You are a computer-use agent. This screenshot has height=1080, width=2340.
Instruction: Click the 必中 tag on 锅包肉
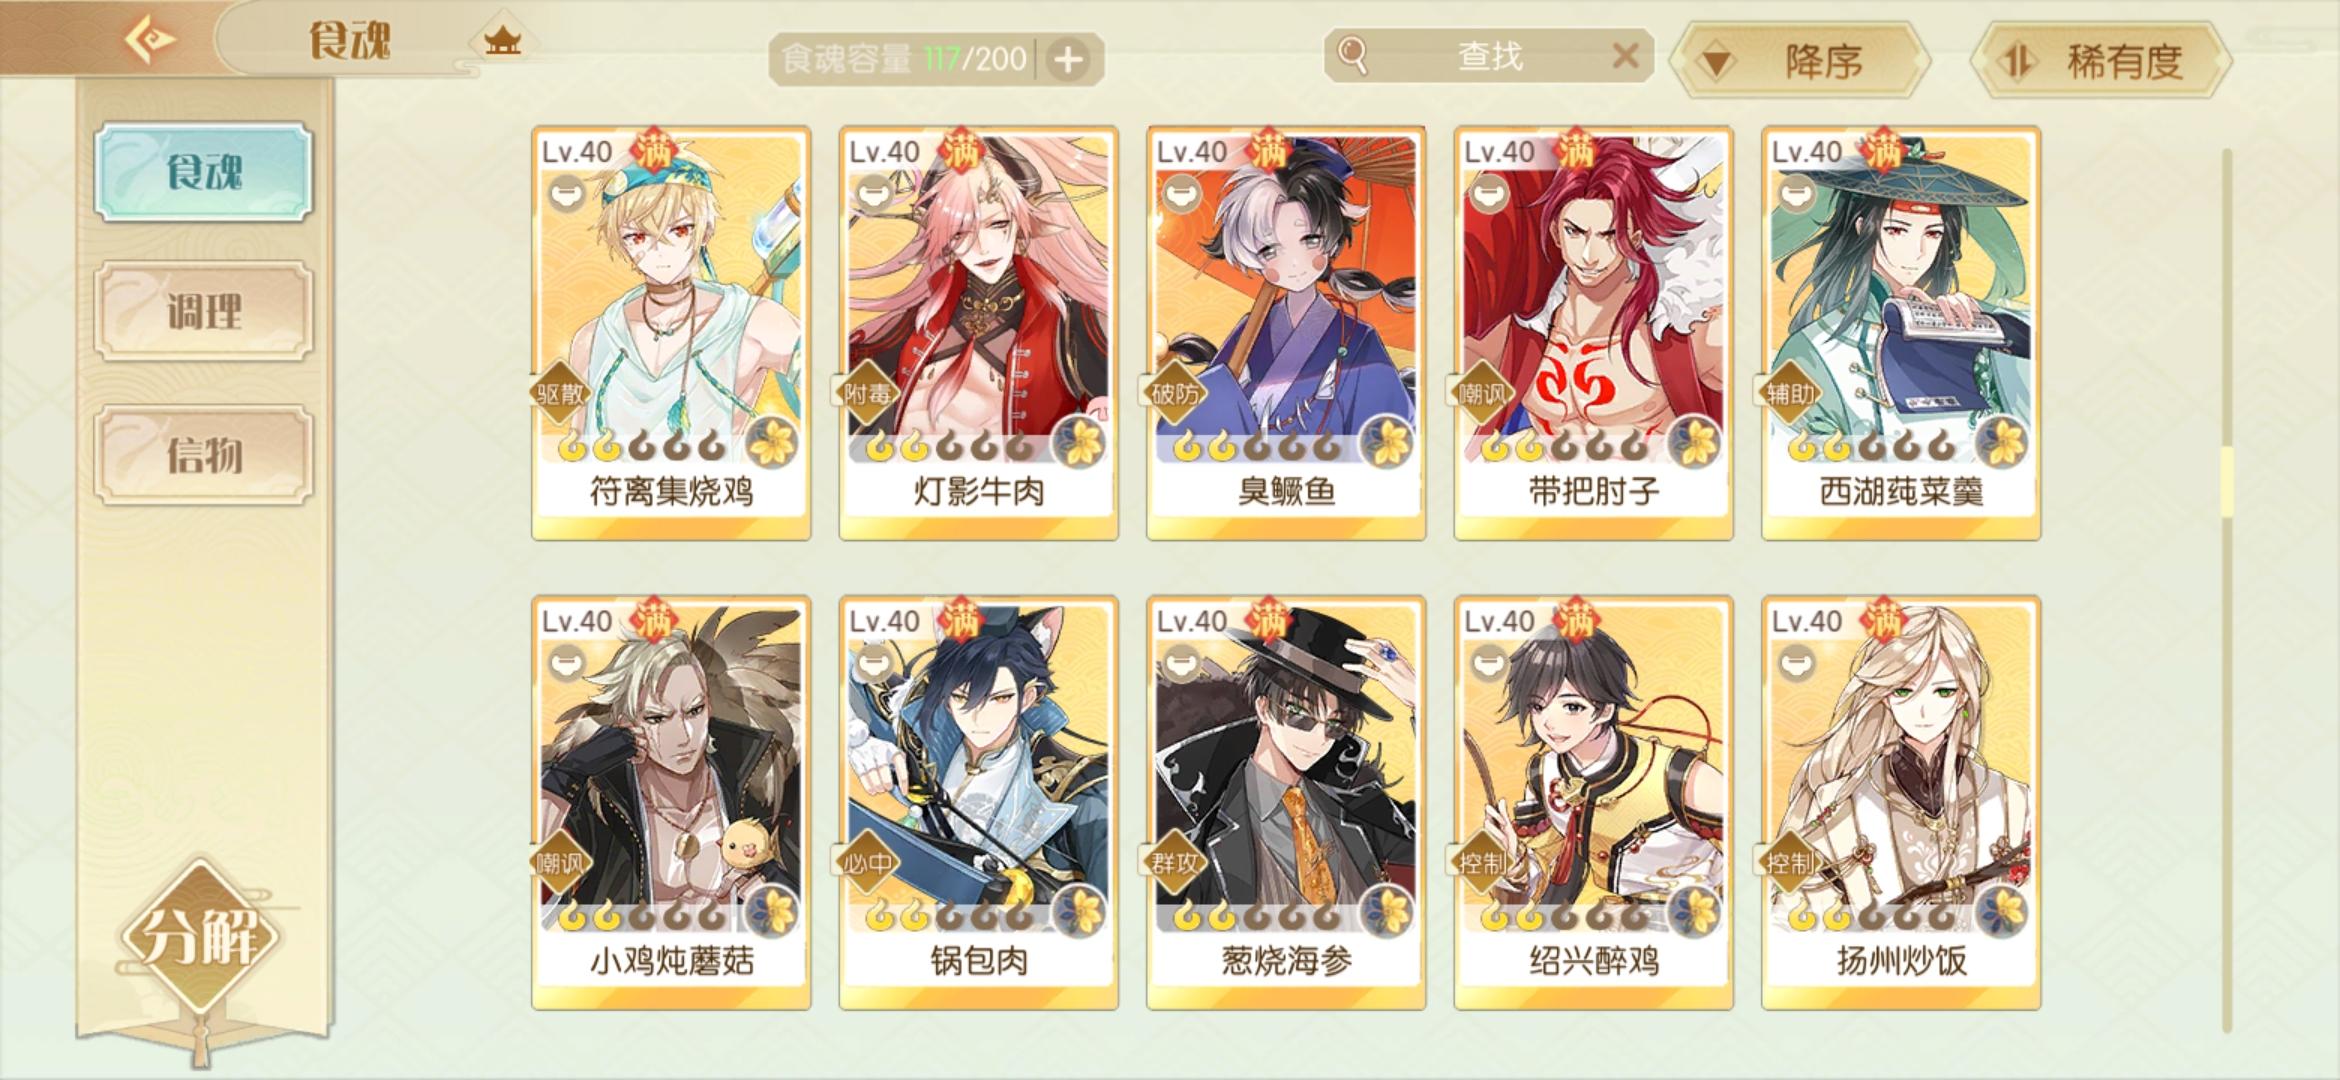click(x=866, y=862)
